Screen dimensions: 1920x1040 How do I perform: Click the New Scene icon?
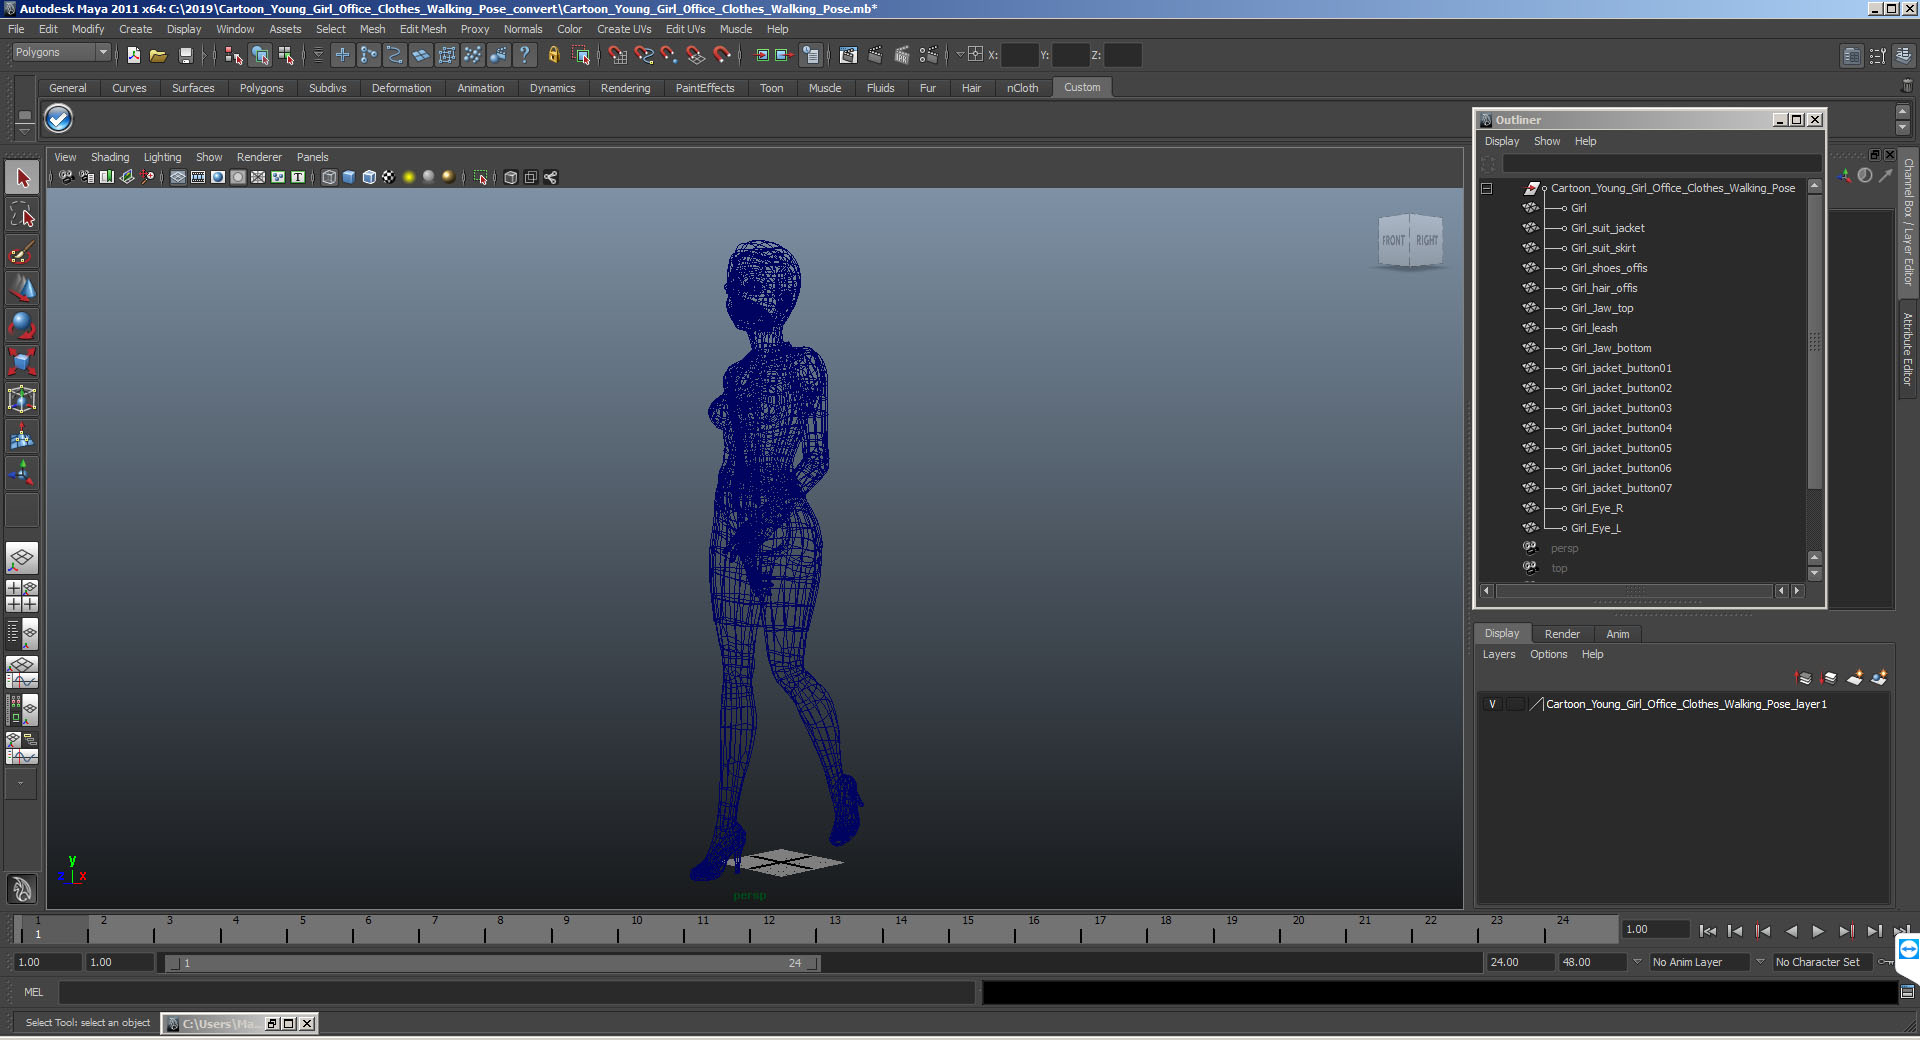[134, 55]
